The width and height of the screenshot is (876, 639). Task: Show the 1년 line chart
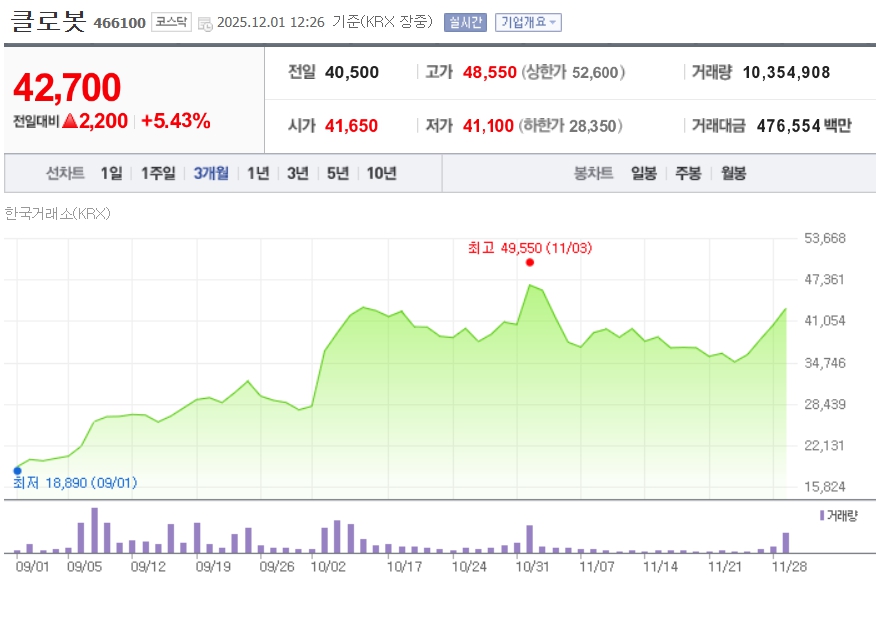pyautogui.click(x=258, y=173)
